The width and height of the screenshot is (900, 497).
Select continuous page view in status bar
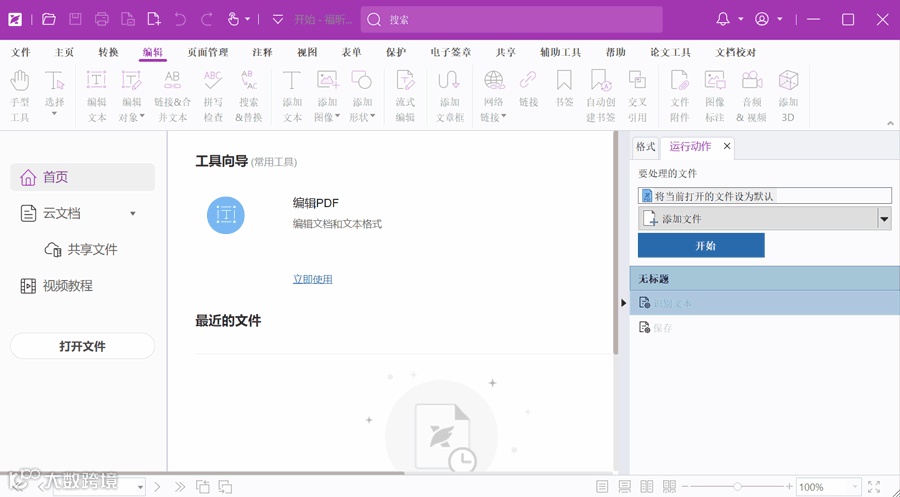coord(624,487)
